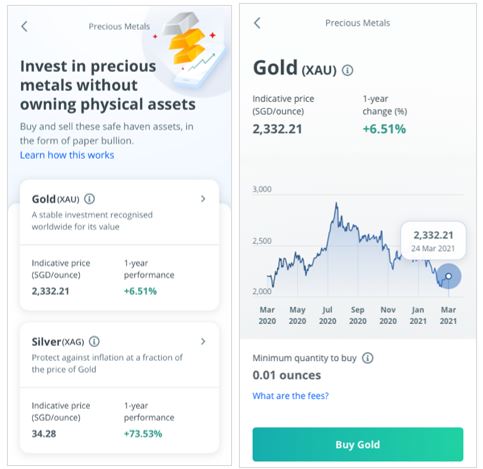This screenshot has height=469, width=483.
Task: Tap gold and silver bars illustration
Action: coord(188,46)
